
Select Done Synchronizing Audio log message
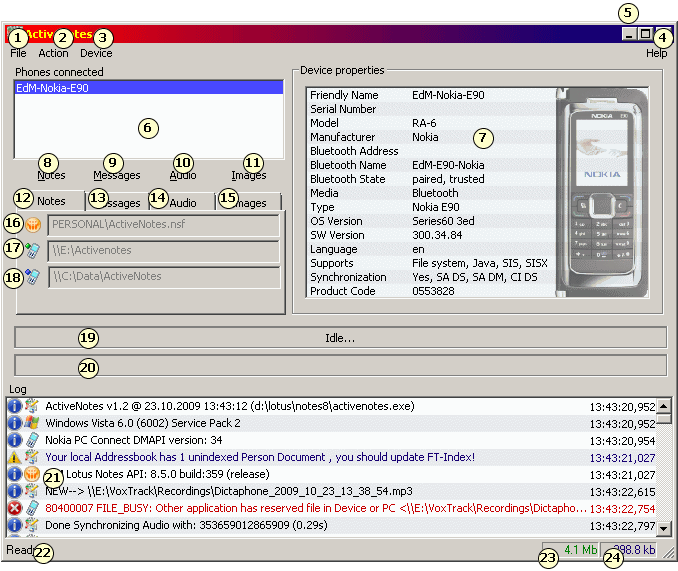[186, 525]
